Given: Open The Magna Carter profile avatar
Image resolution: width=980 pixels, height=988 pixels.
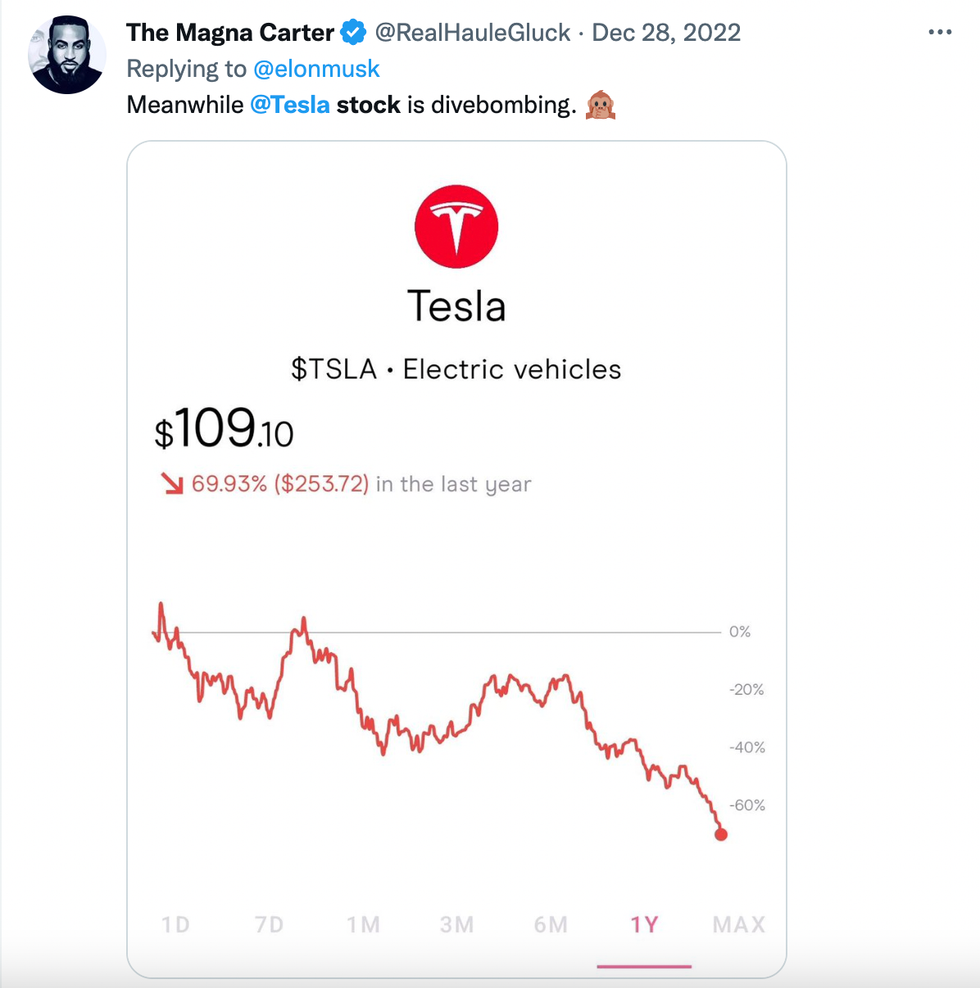Looking at the screenshot, I should click(67, 55).
